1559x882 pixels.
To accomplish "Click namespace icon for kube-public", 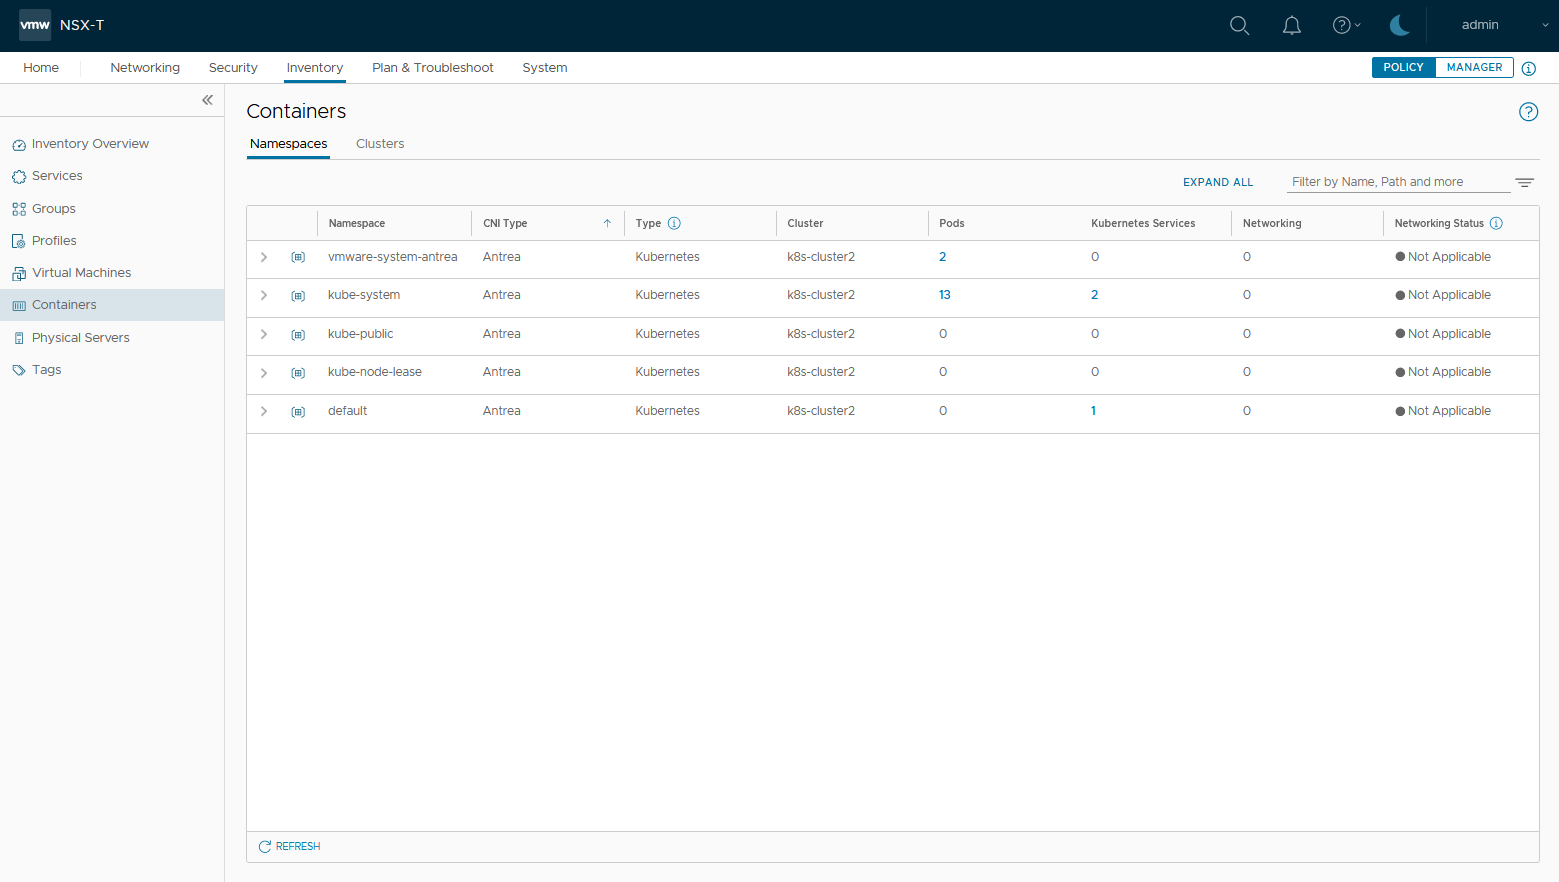I will tap(298, 334).
